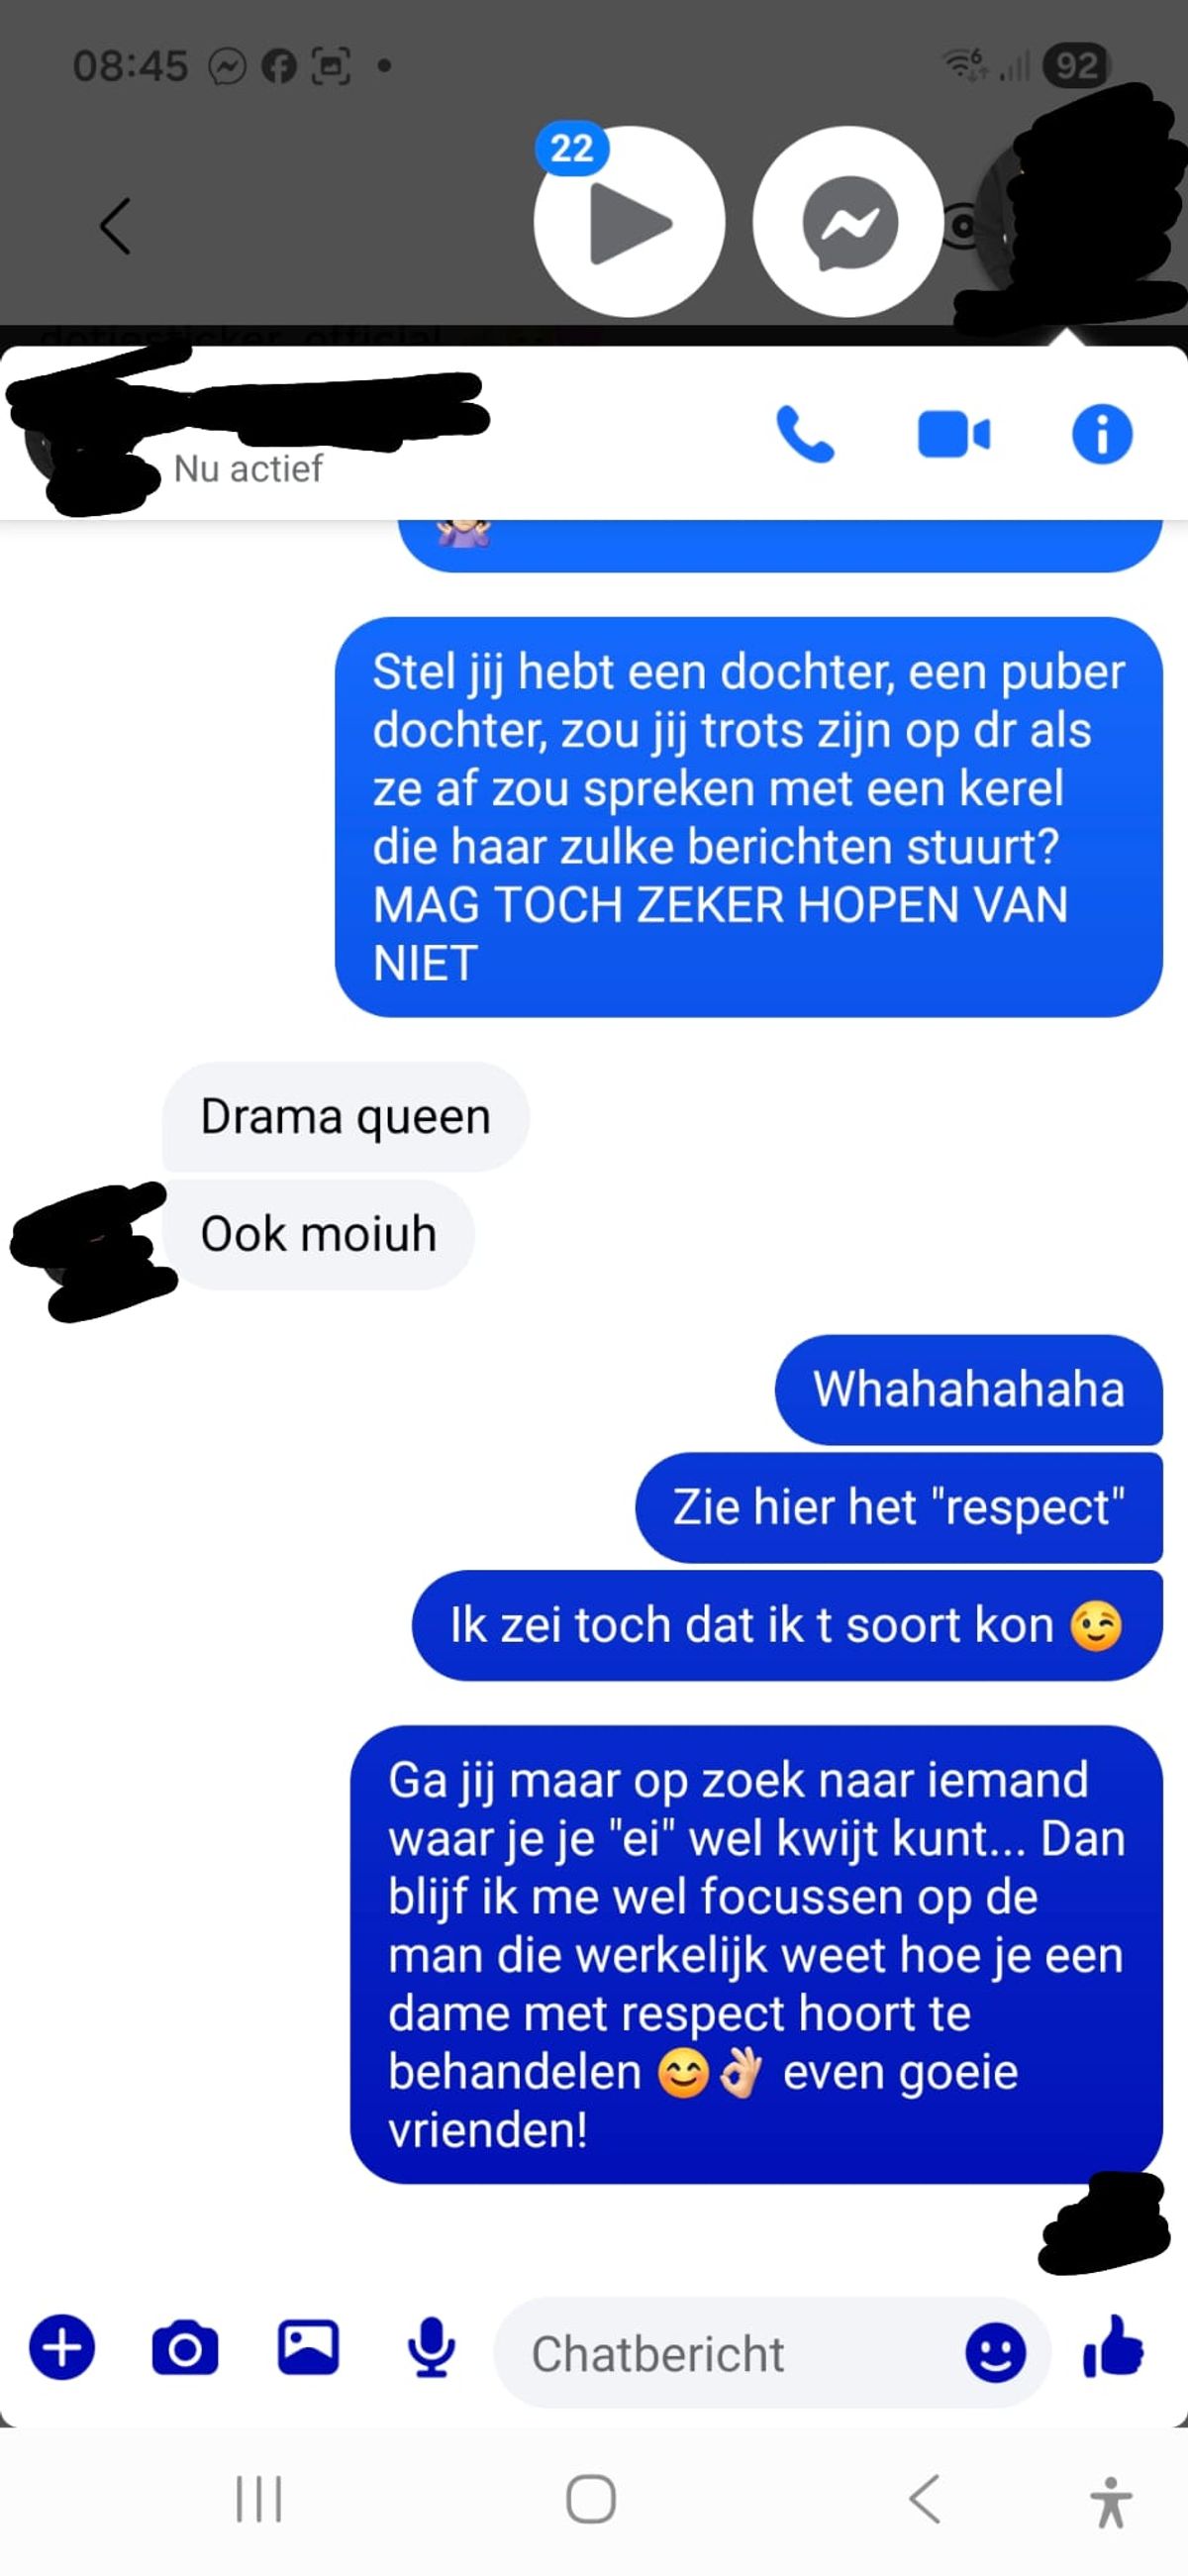This screenshot has height=2576, width=1188.
Task: Open the gallery image picker
Action: pyautogui.click(x=308, y=2346)
